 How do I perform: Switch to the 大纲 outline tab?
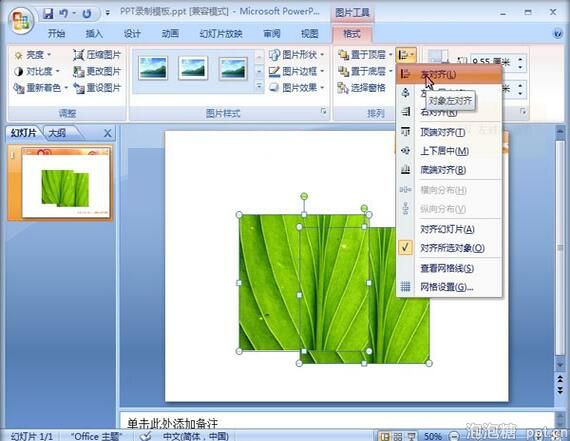coord(57,133)
